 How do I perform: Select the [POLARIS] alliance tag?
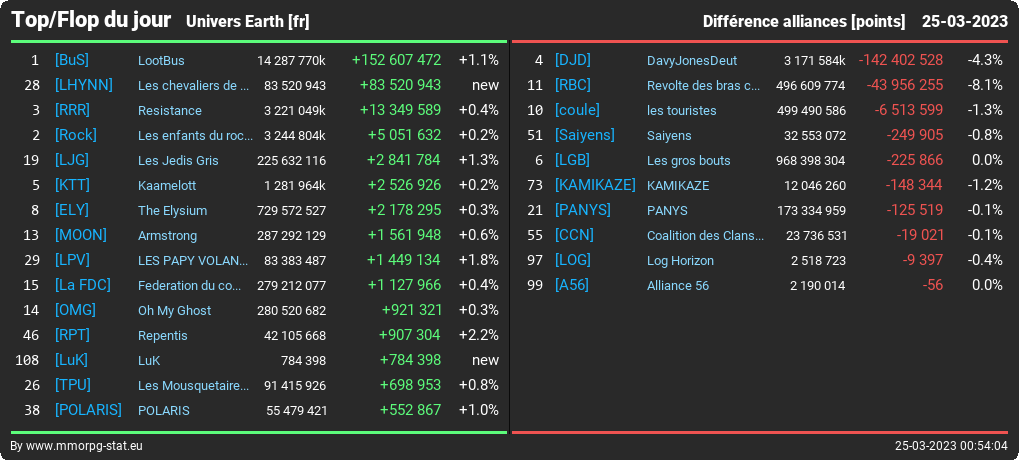88,411
